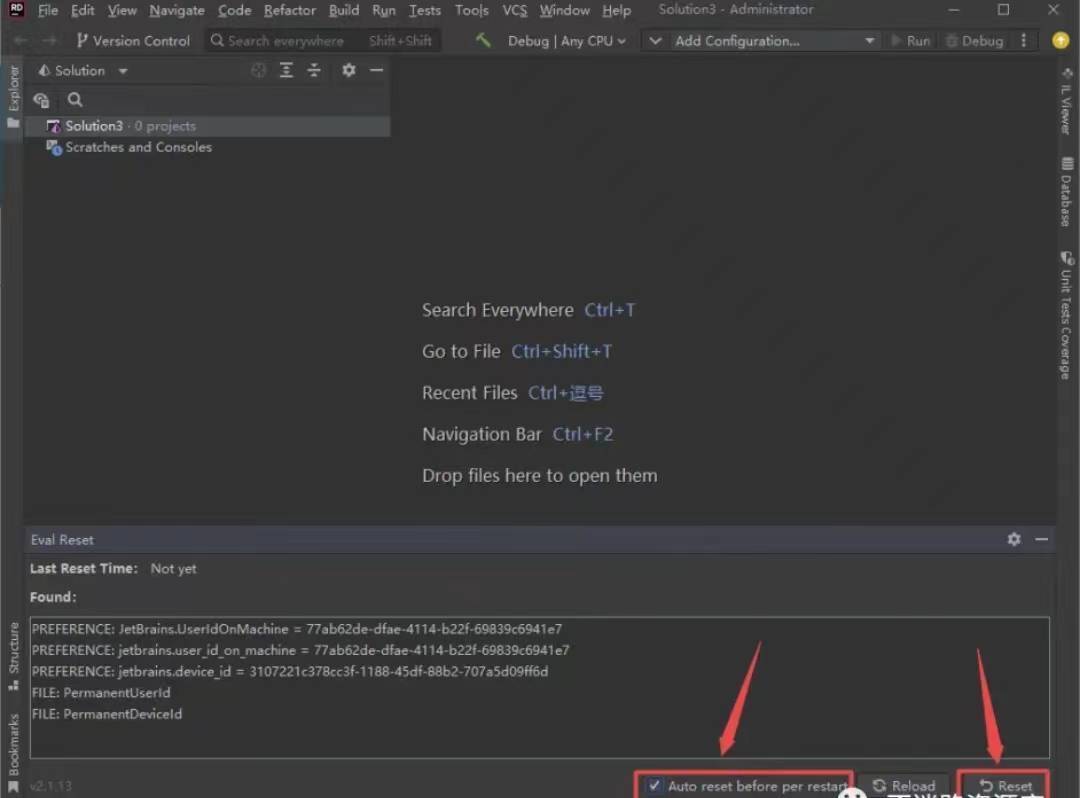Open the Solution view dropdown
Viewport: 1080px width, 798px height.
pos(83,71)
